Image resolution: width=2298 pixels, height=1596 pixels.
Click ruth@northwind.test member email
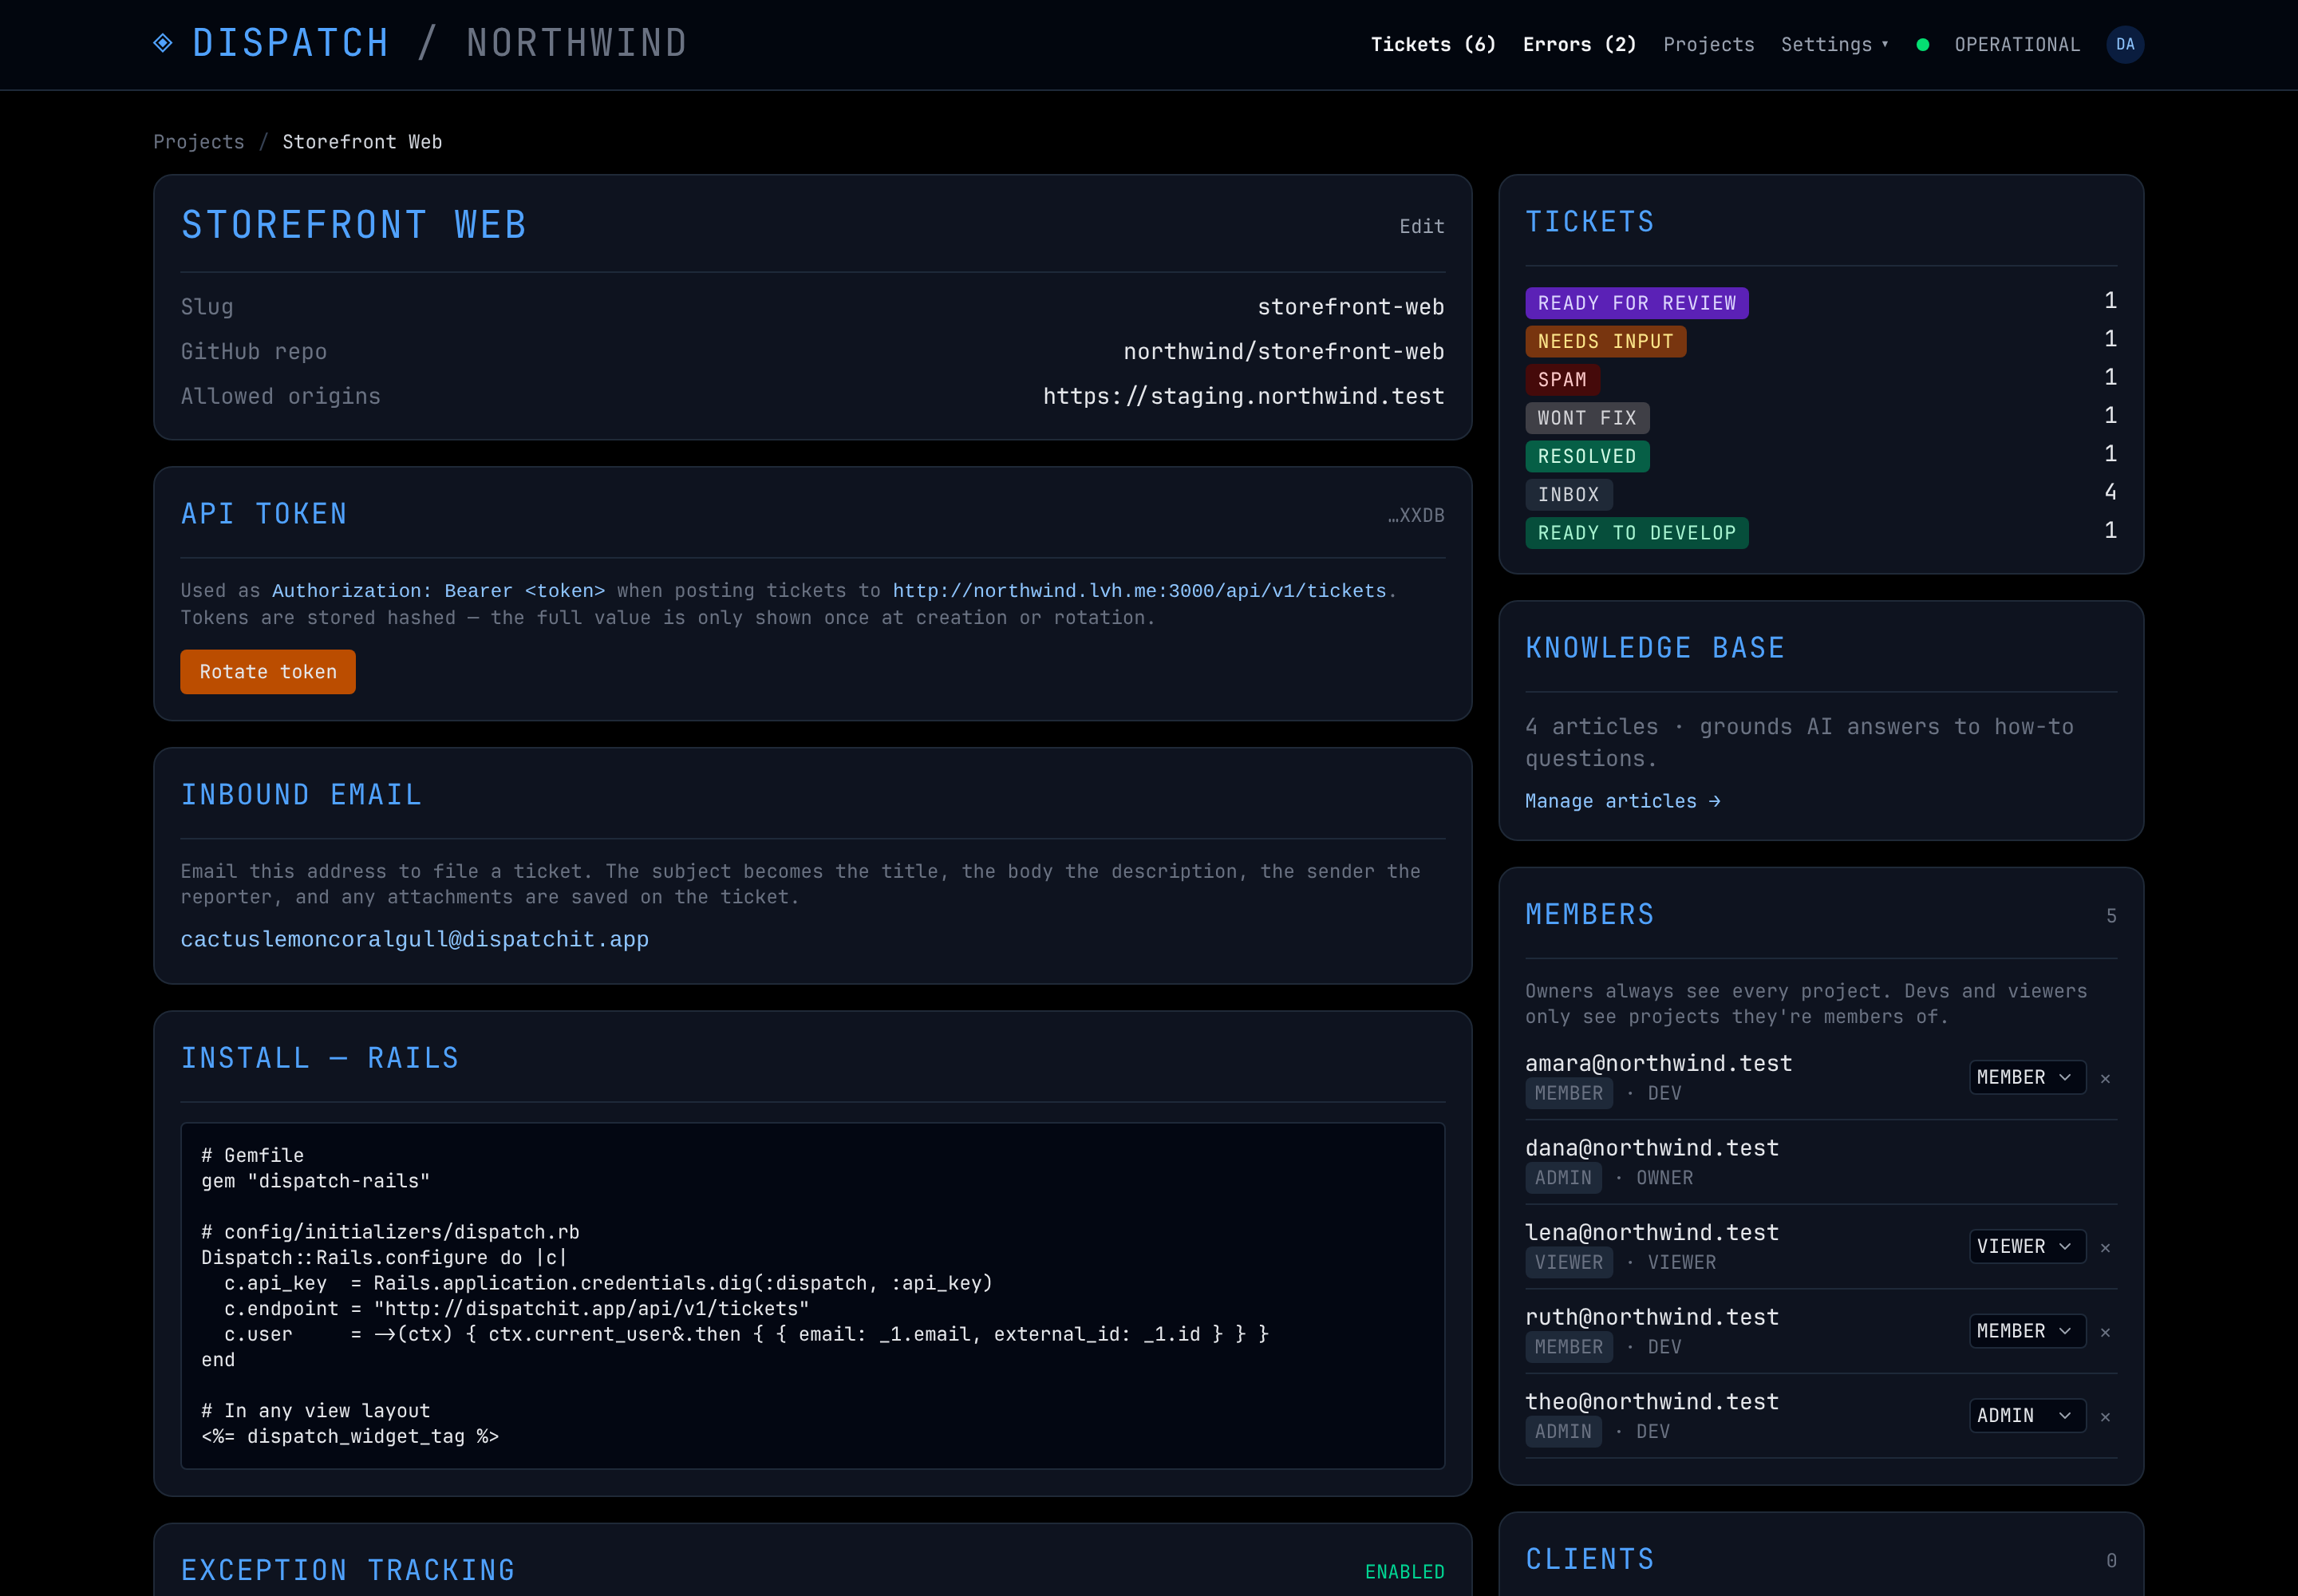[1651, 1317]
